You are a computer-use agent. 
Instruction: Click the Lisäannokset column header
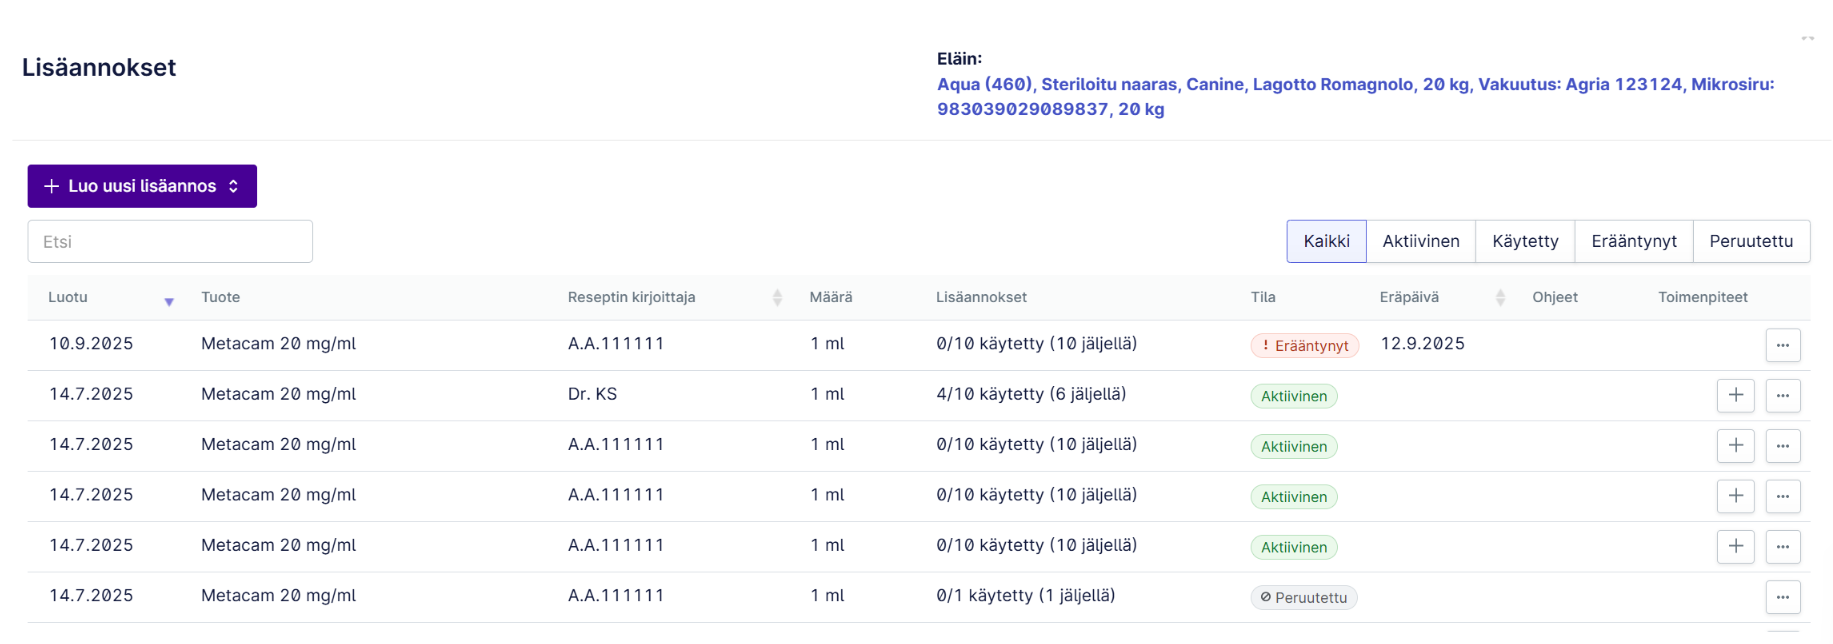tap(981, 297)
